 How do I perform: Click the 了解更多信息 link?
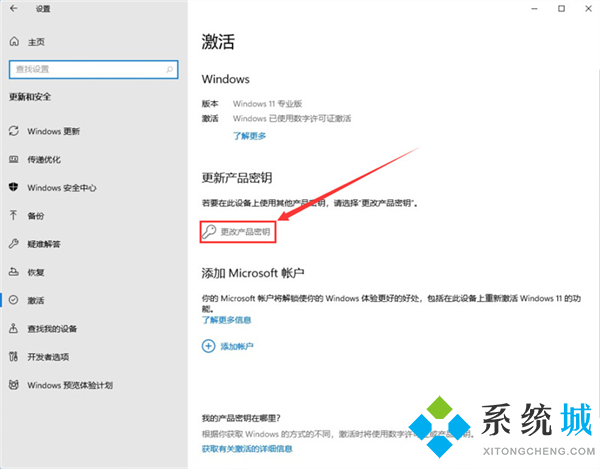click(x=227, y=320)
